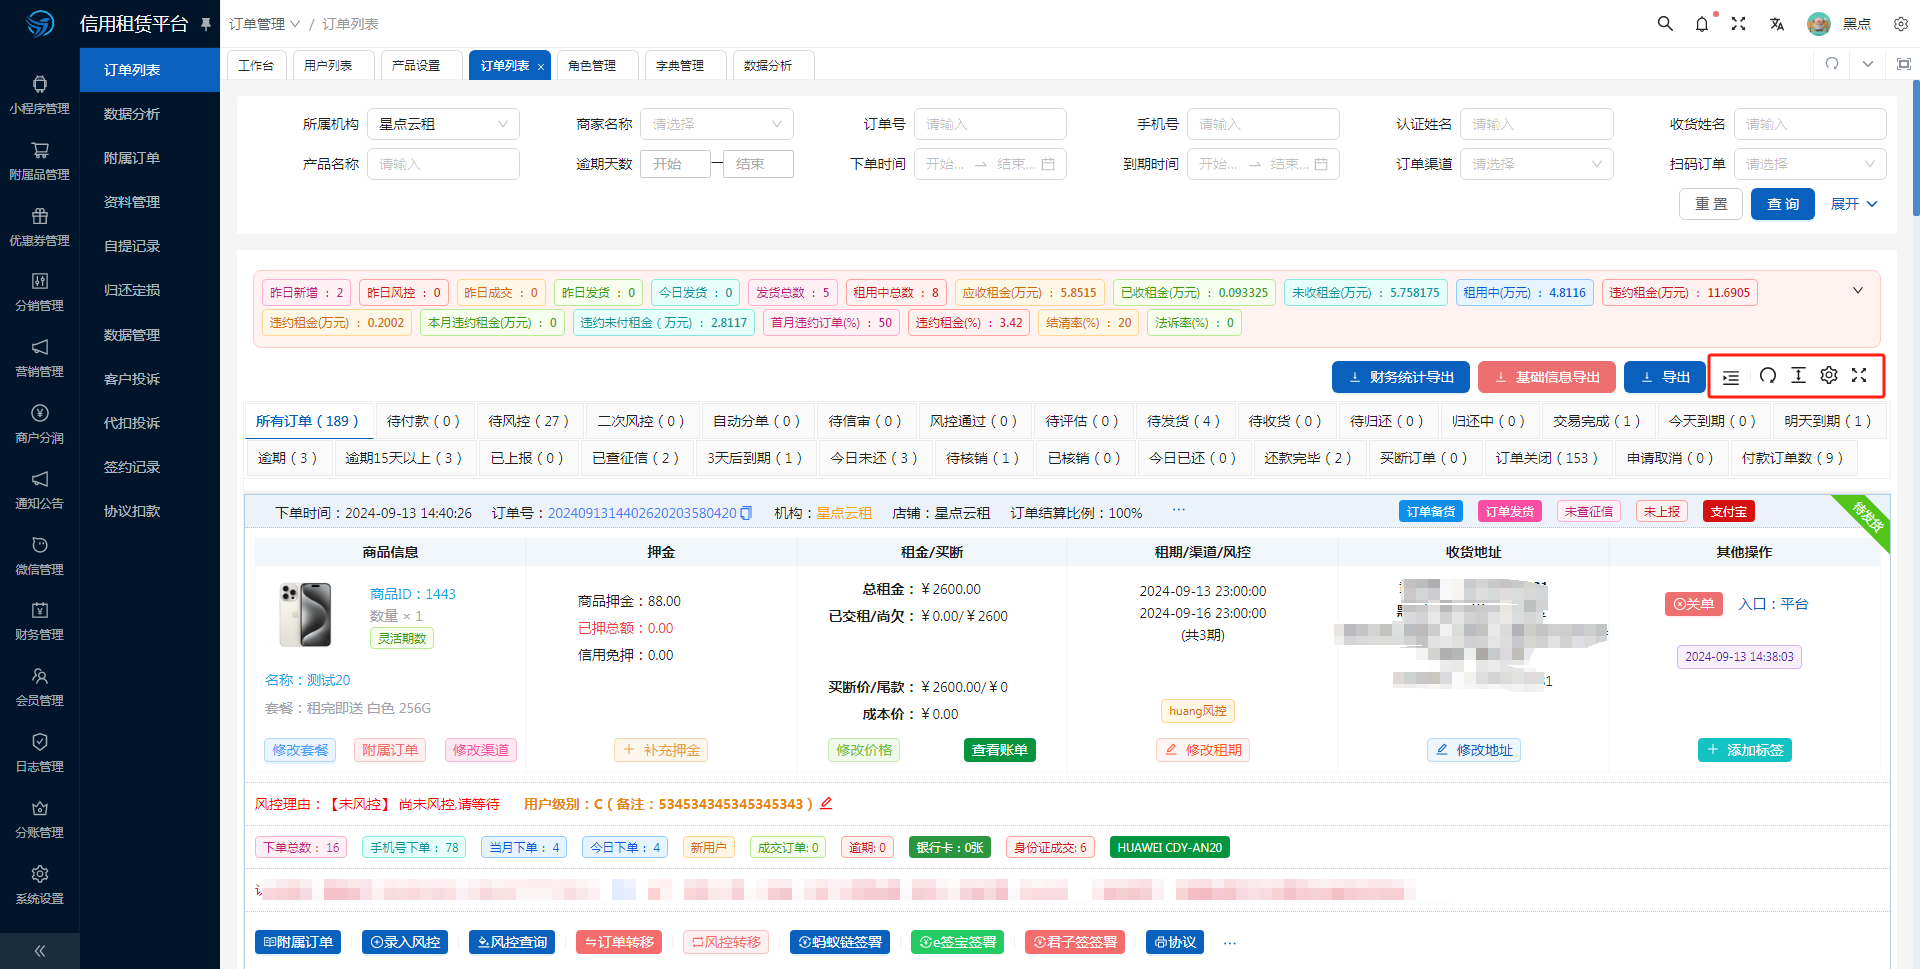
Task: Pin the sidebar with the pin icon
Action: click(x=206, y=23)
